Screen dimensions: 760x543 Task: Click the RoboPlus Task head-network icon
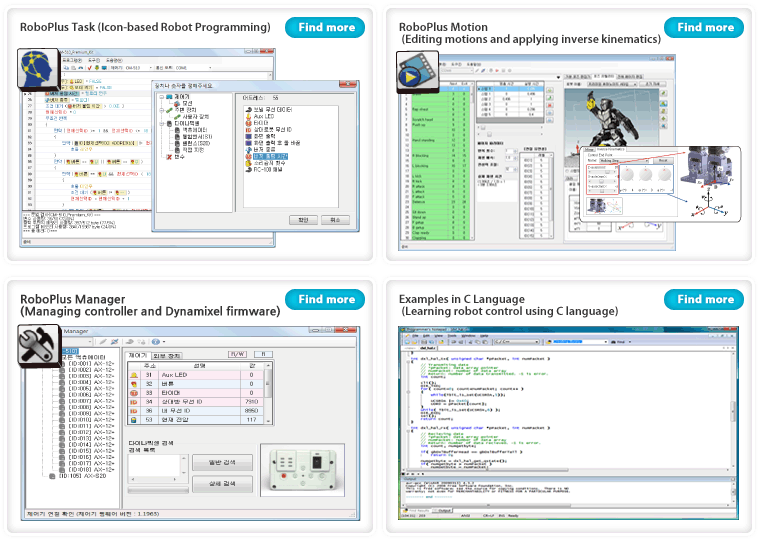(38, 69)
